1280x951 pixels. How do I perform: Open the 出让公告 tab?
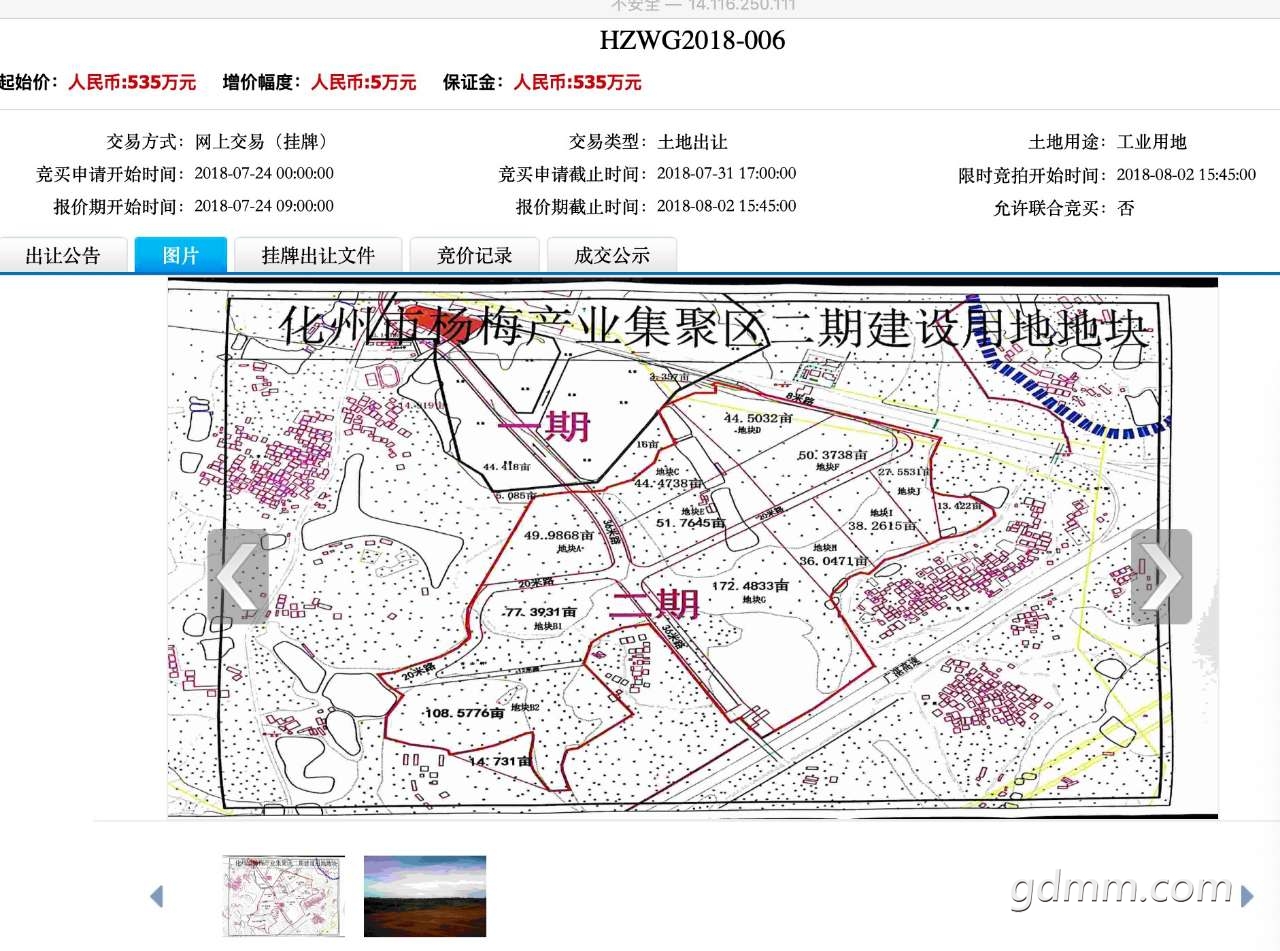(63, 255)
